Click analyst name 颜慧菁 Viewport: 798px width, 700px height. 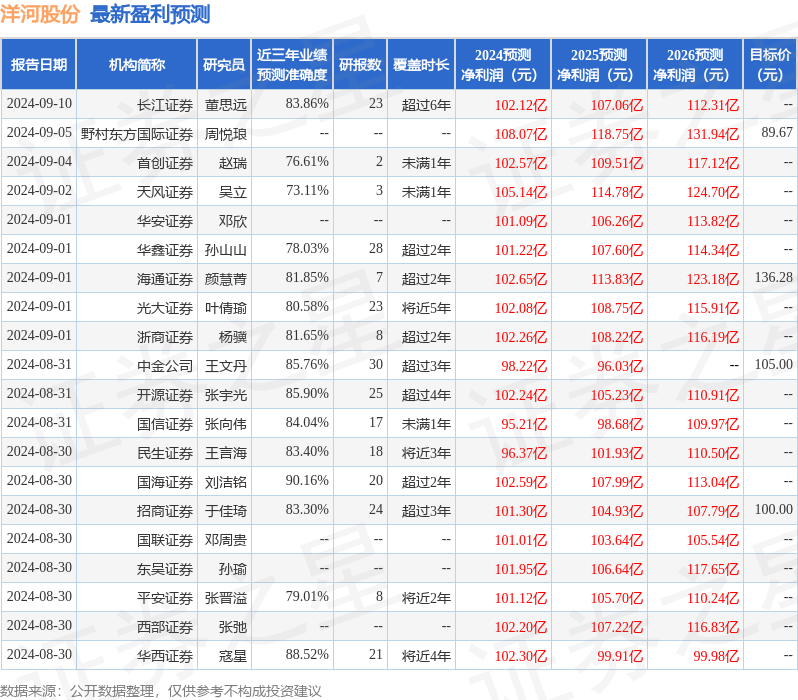225,279
